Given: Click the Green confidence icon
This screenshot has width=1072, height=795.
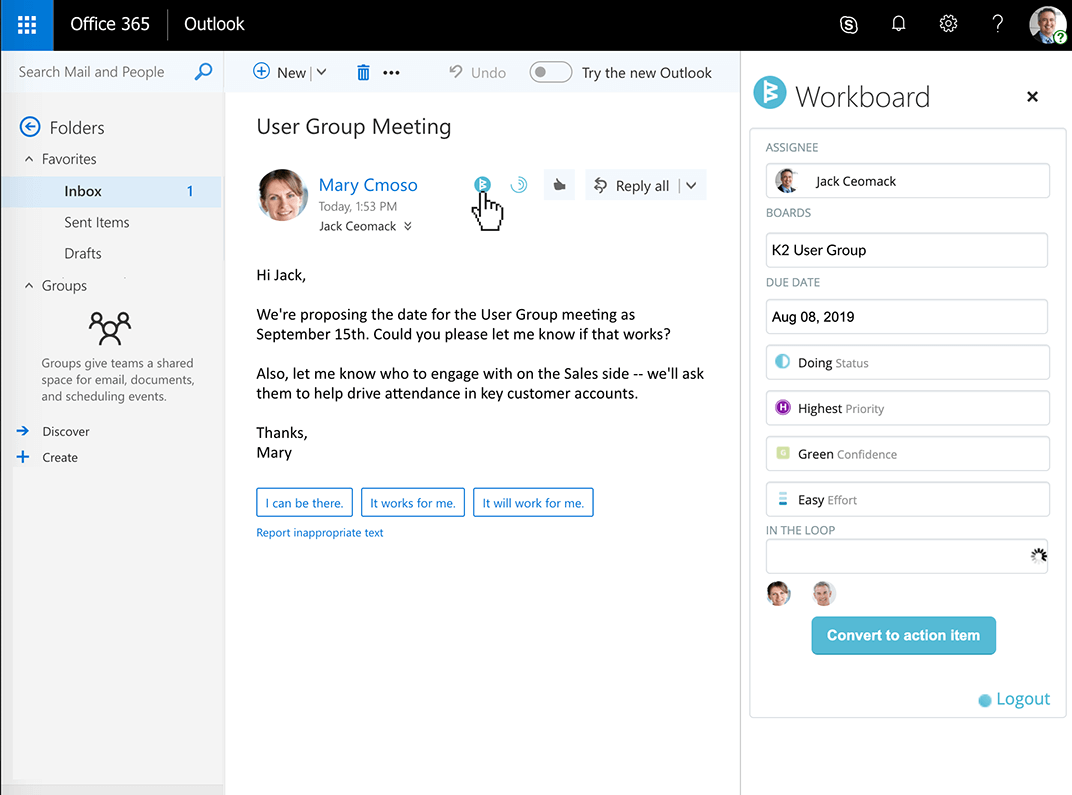Looking at the screenshot, I should point(783,453).
